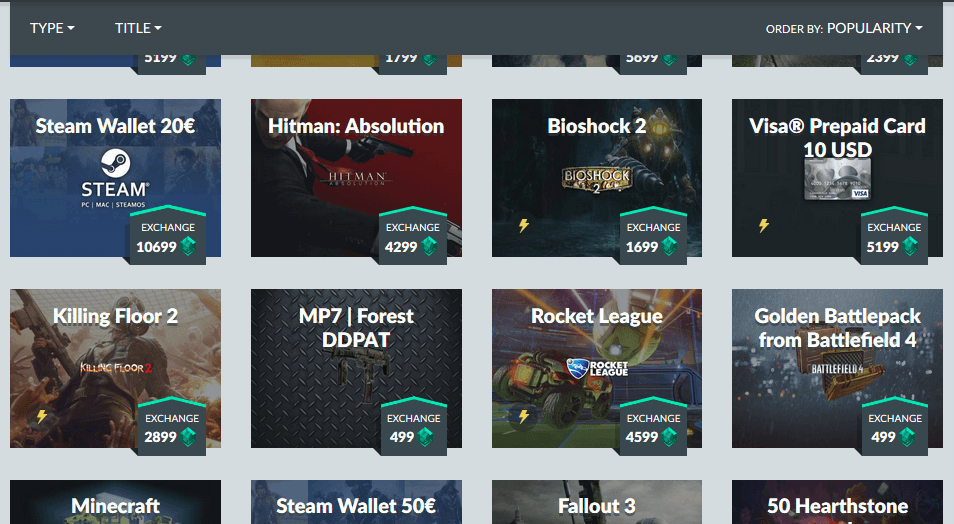954x524 pixels.
Task: Click the lightning bolt icon on Bioshock 2
Action: tap(524, 226)
